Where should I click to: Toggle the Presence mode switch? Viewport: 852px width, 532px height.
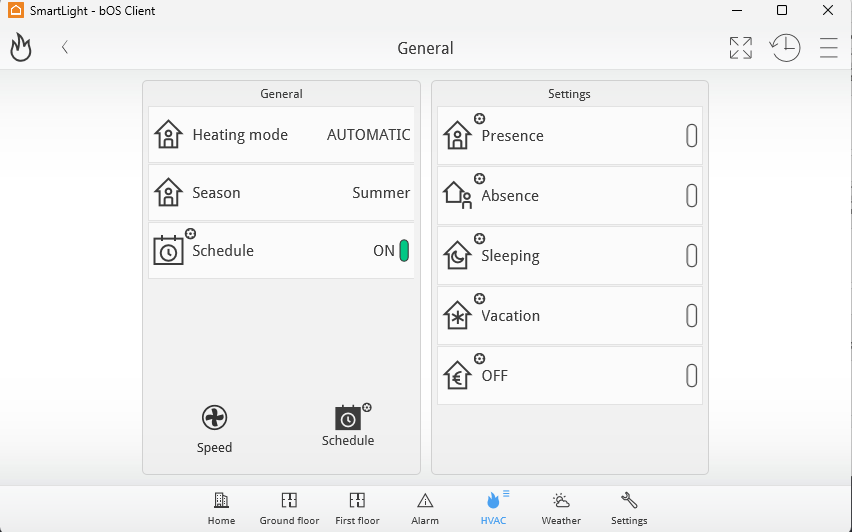[691, 135]
